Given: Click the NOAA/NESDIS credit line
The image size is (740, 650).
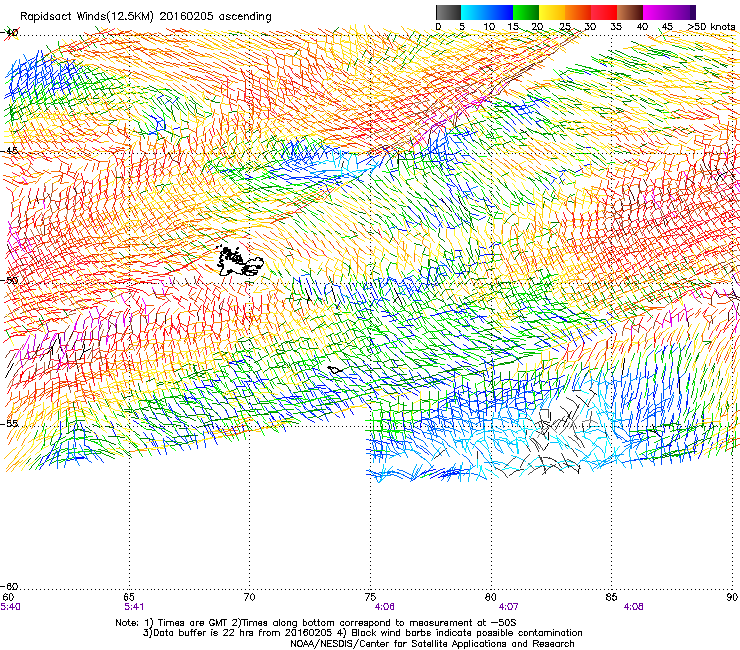Looking at the screenshot, I should 432,644.
